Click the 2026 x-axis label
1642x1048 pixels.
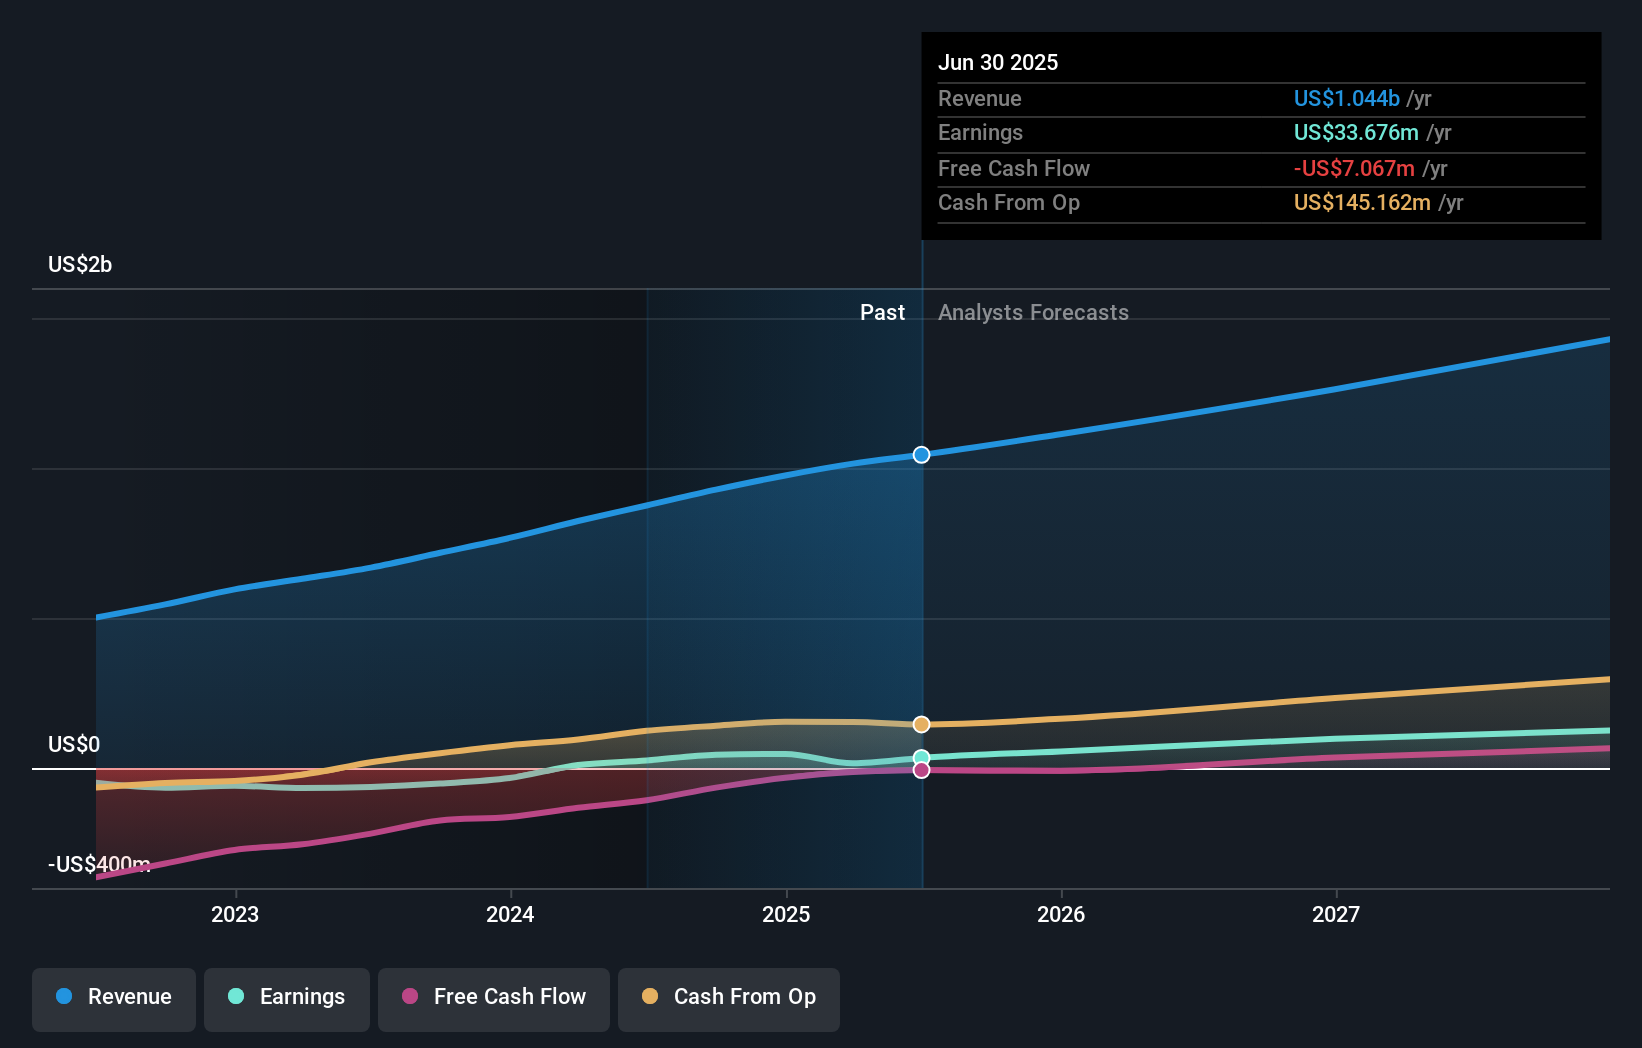1061,914
